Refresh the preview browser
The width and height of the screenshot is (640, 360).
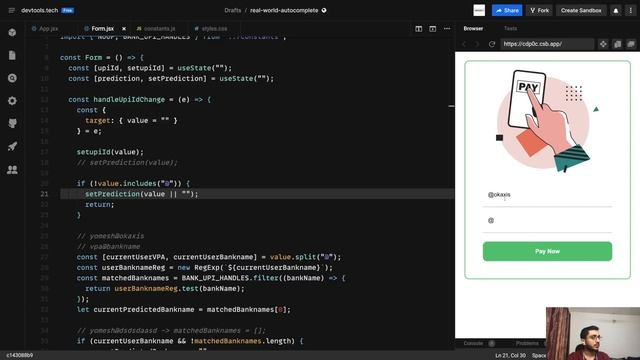click(x=491, y=44)
